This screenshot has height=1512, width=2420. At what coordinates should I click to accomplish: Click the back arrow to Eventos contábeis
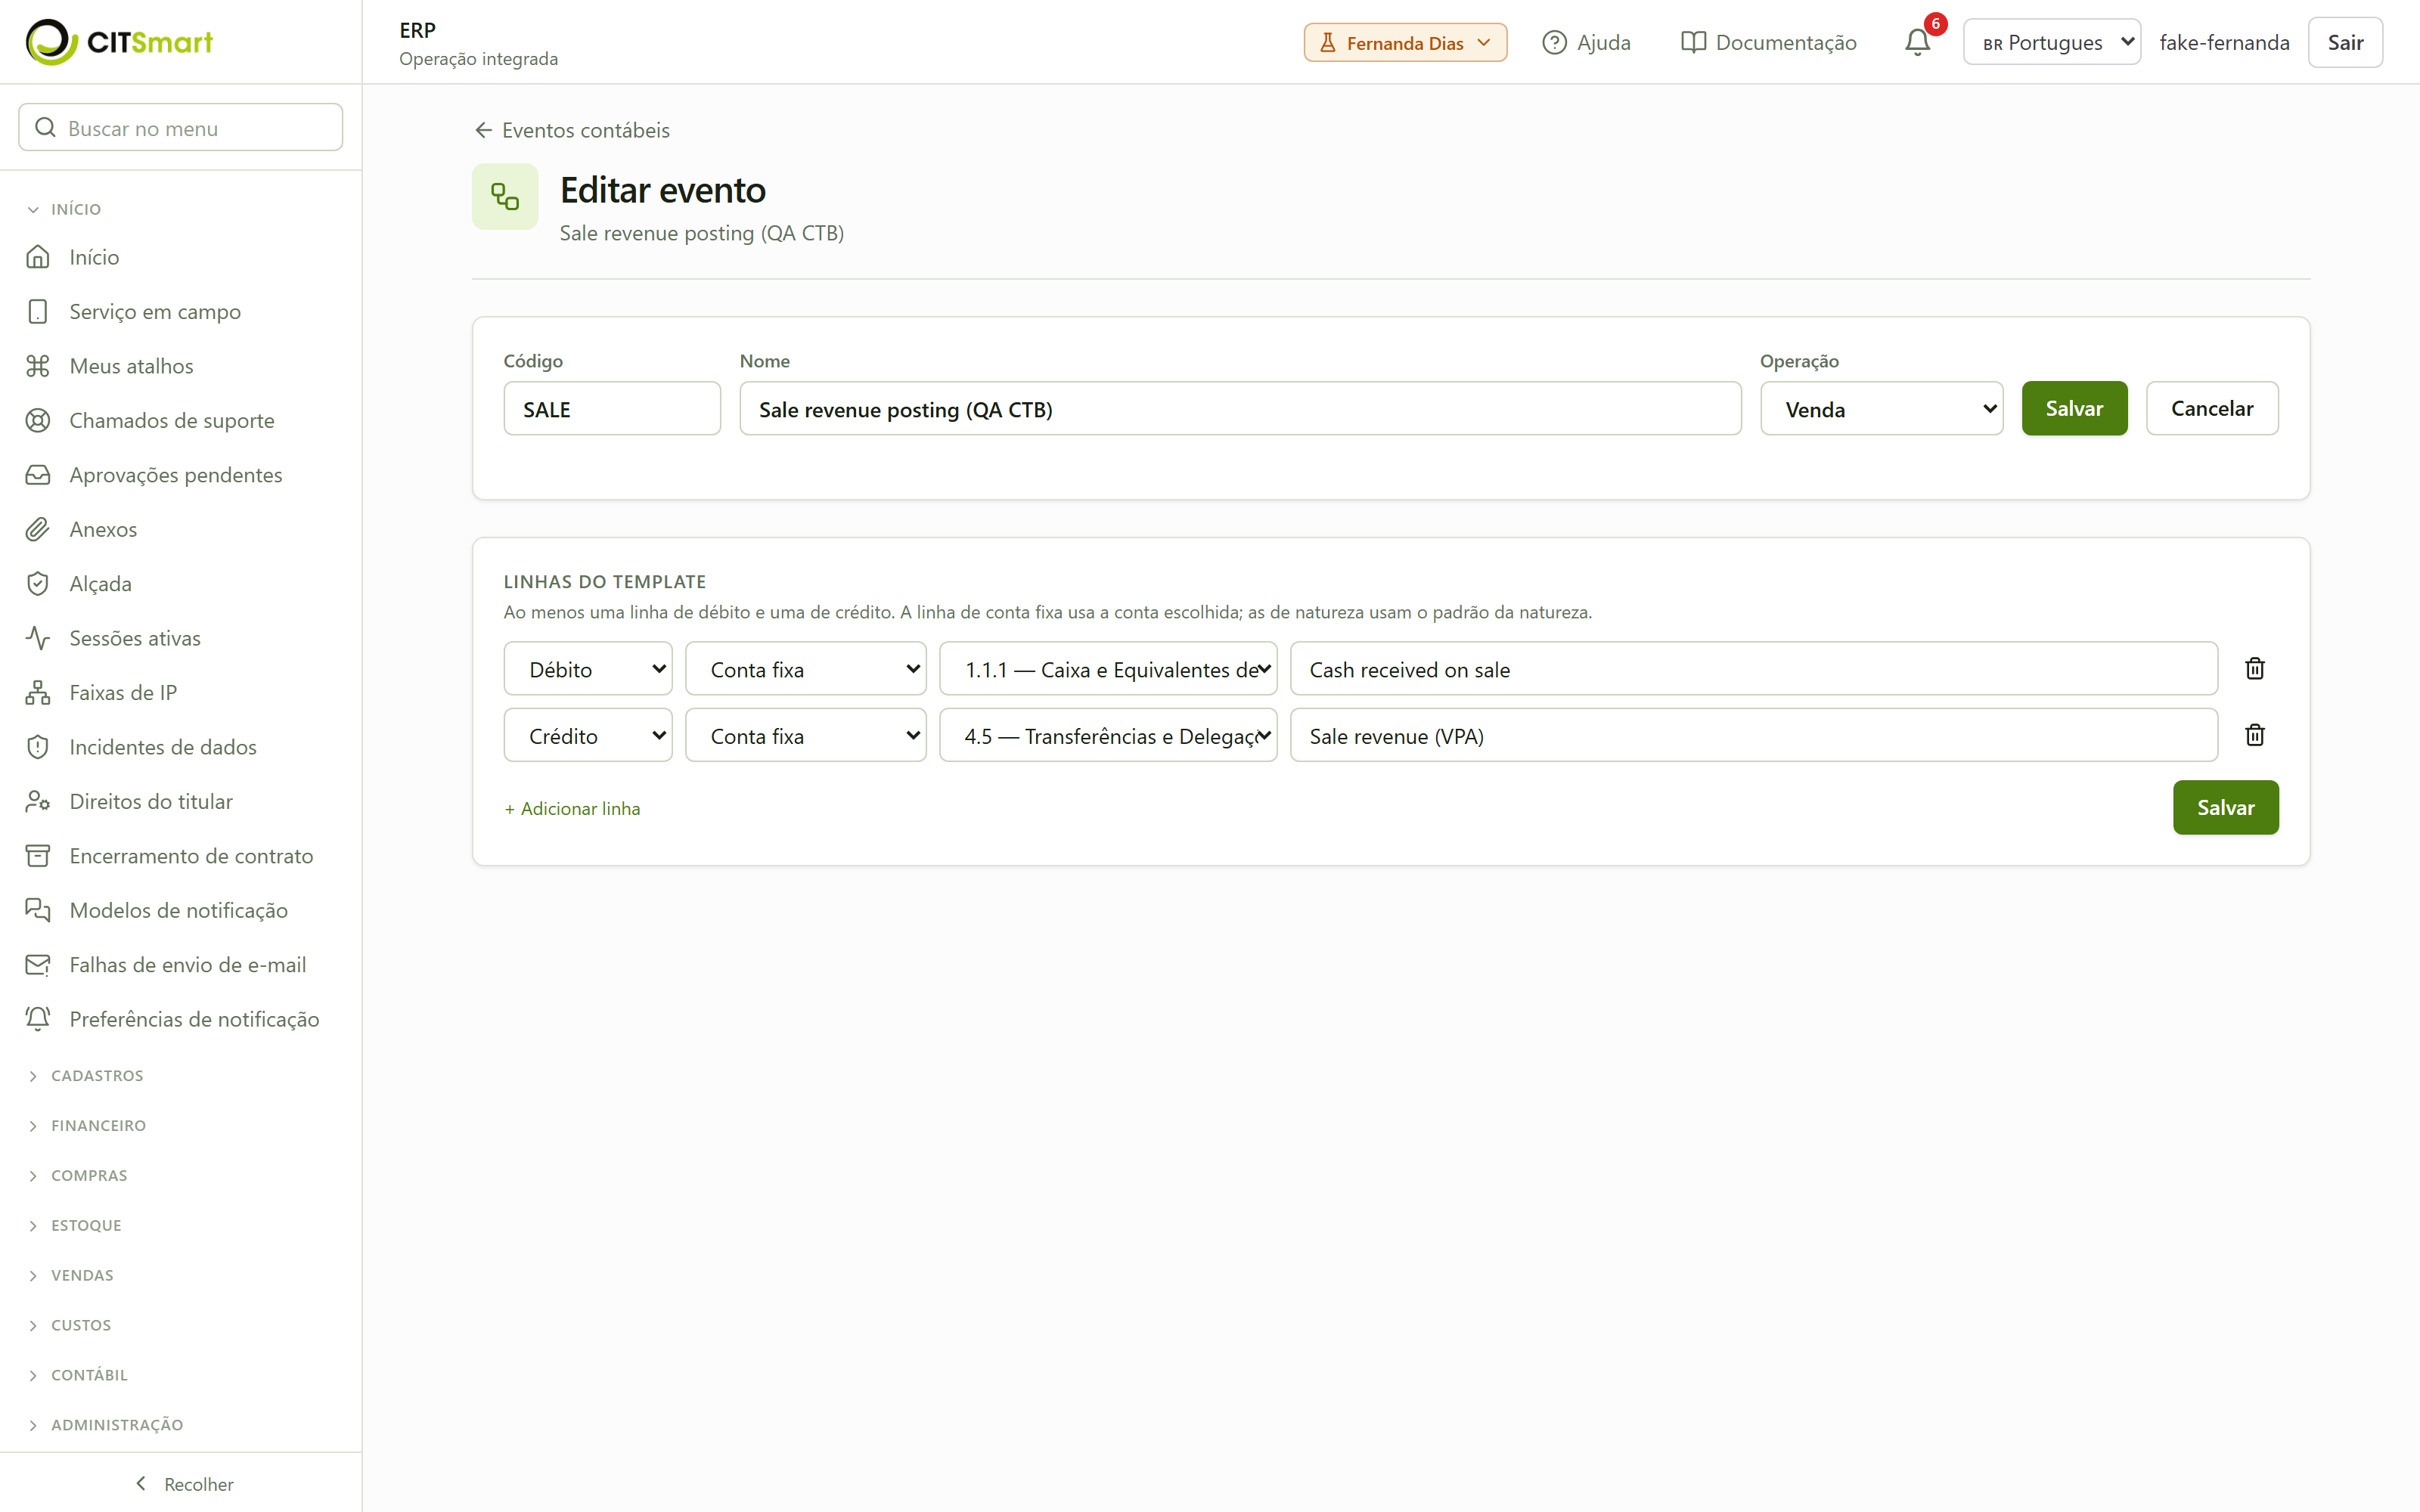[x=484, y=130]
